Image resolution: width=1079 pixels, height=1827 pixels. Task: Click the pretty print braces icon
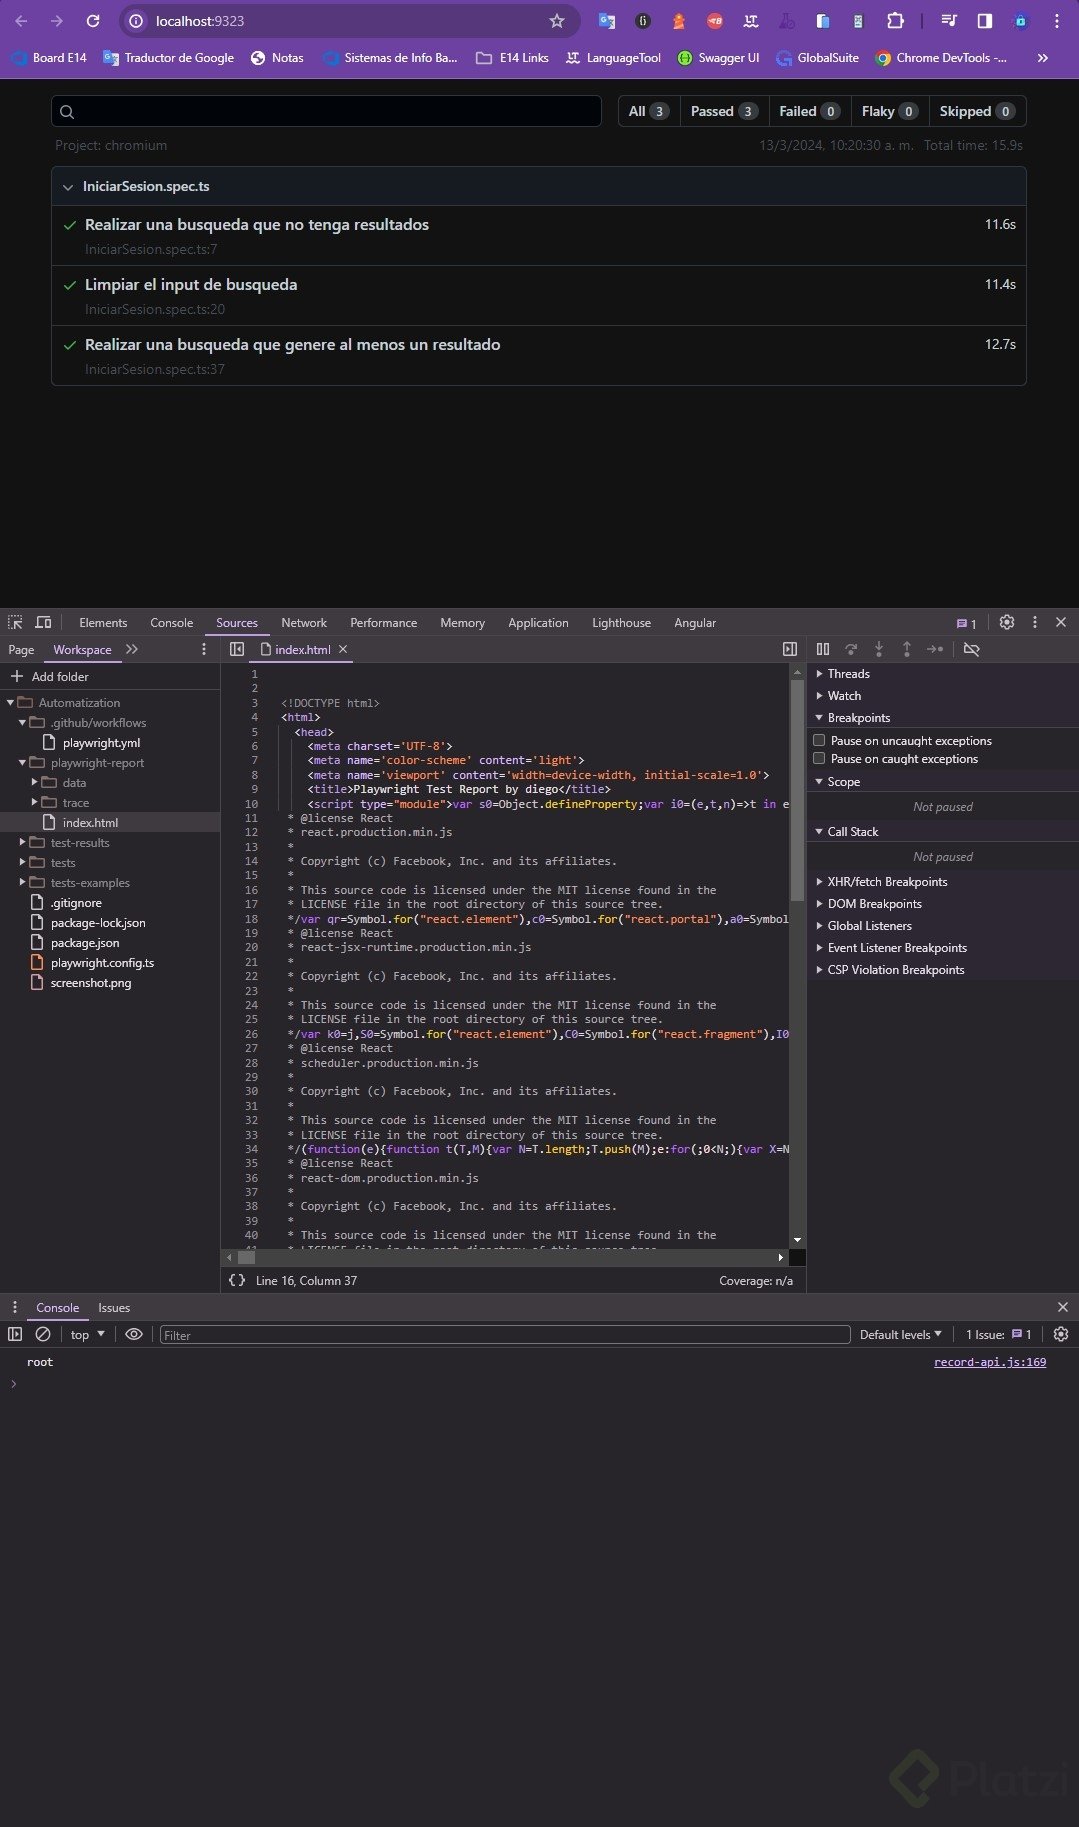point(237,1280)
